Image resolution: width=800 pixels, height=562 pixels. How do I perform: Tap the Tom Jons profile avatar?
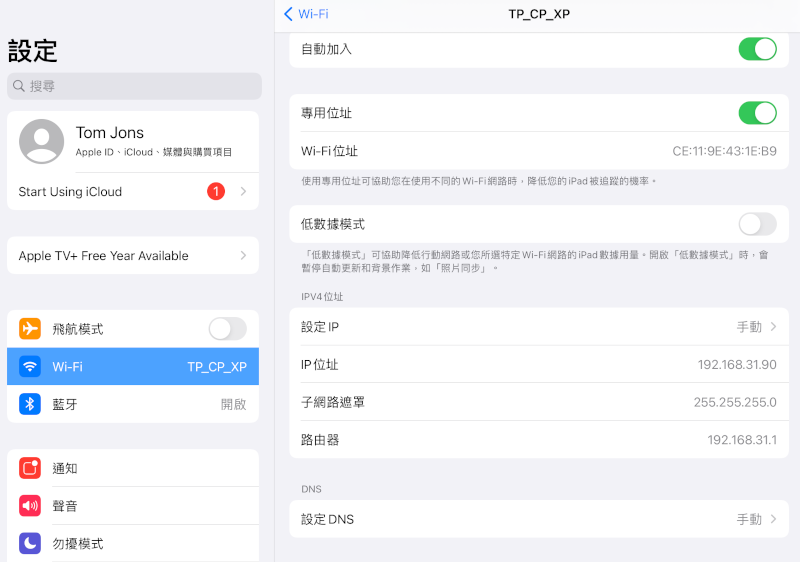[41, 141]
